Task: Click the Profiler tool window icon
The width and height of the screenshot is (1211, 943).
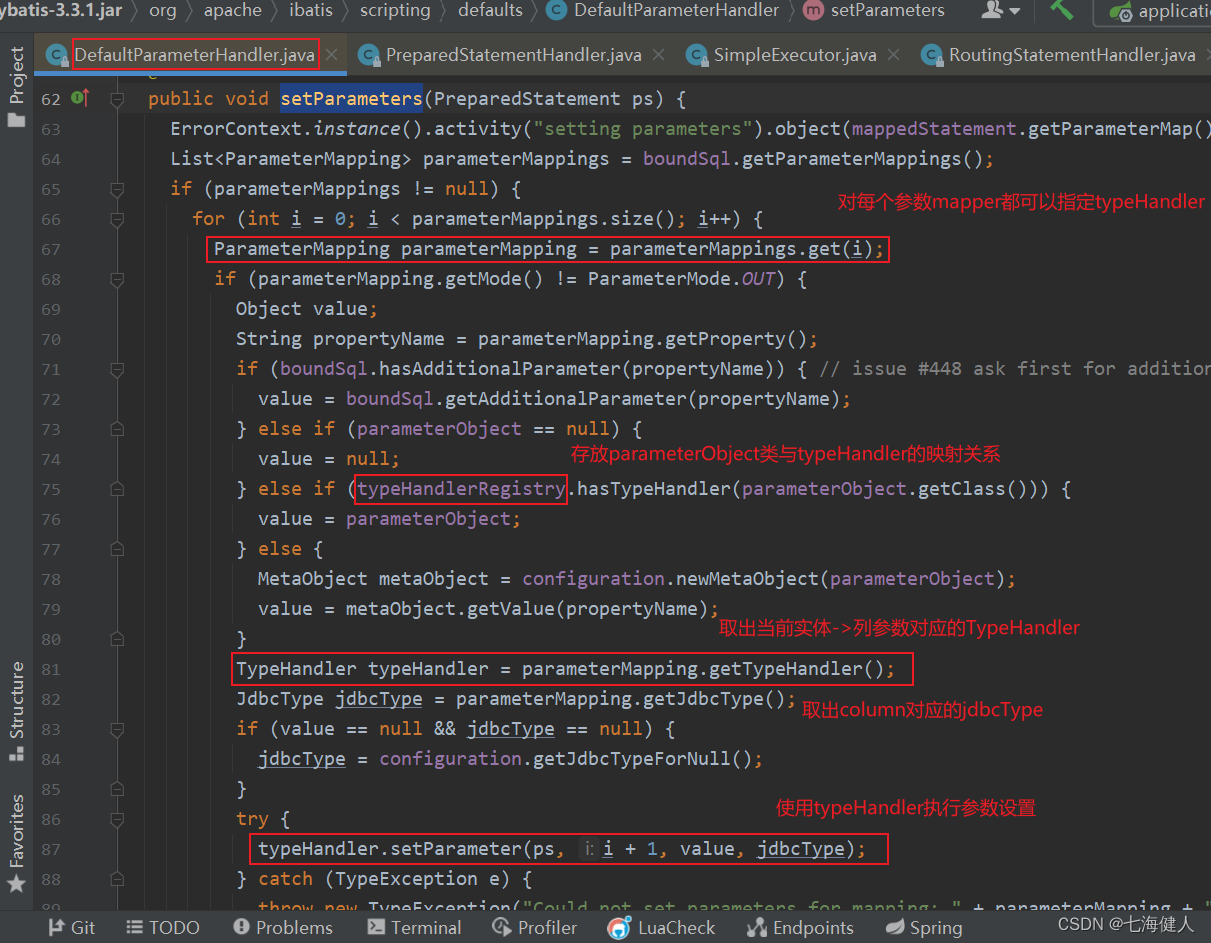Action: (x=534, y=927)
